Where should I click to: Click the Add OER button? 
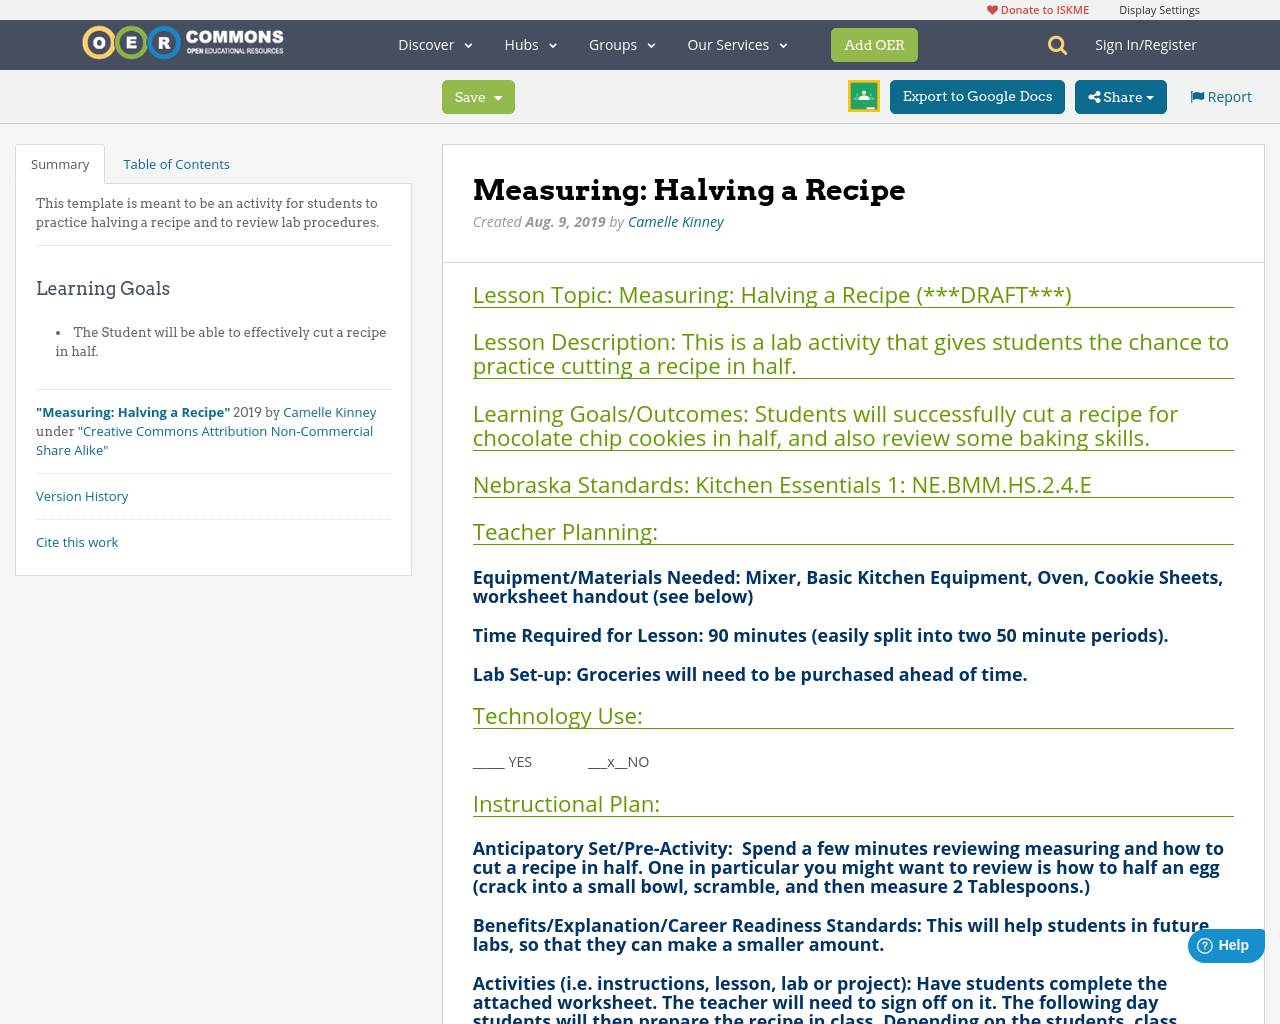(874, 44)
